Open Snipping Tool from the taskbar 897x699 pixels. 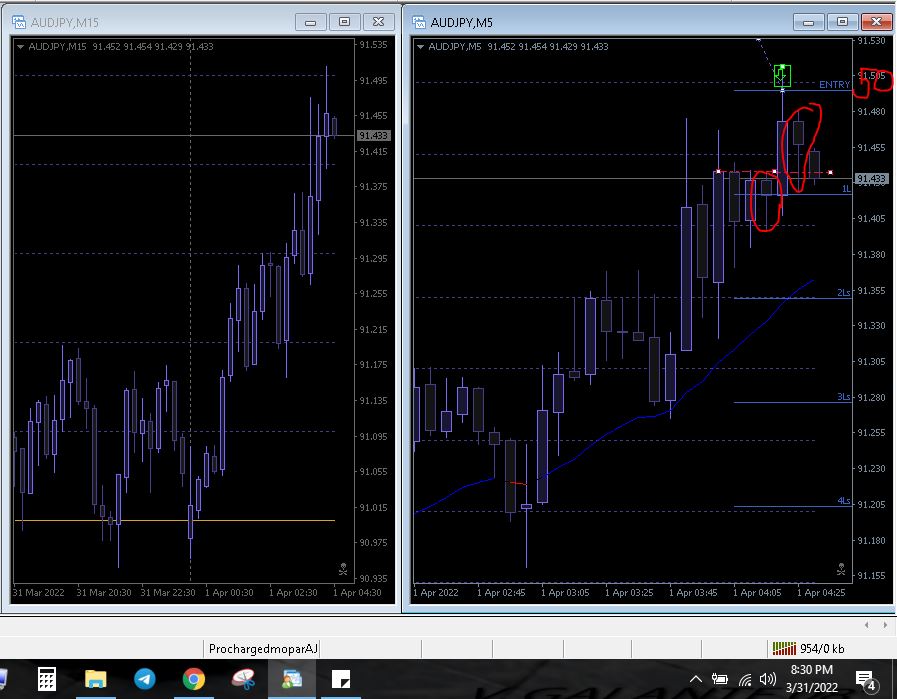point(243,679)
